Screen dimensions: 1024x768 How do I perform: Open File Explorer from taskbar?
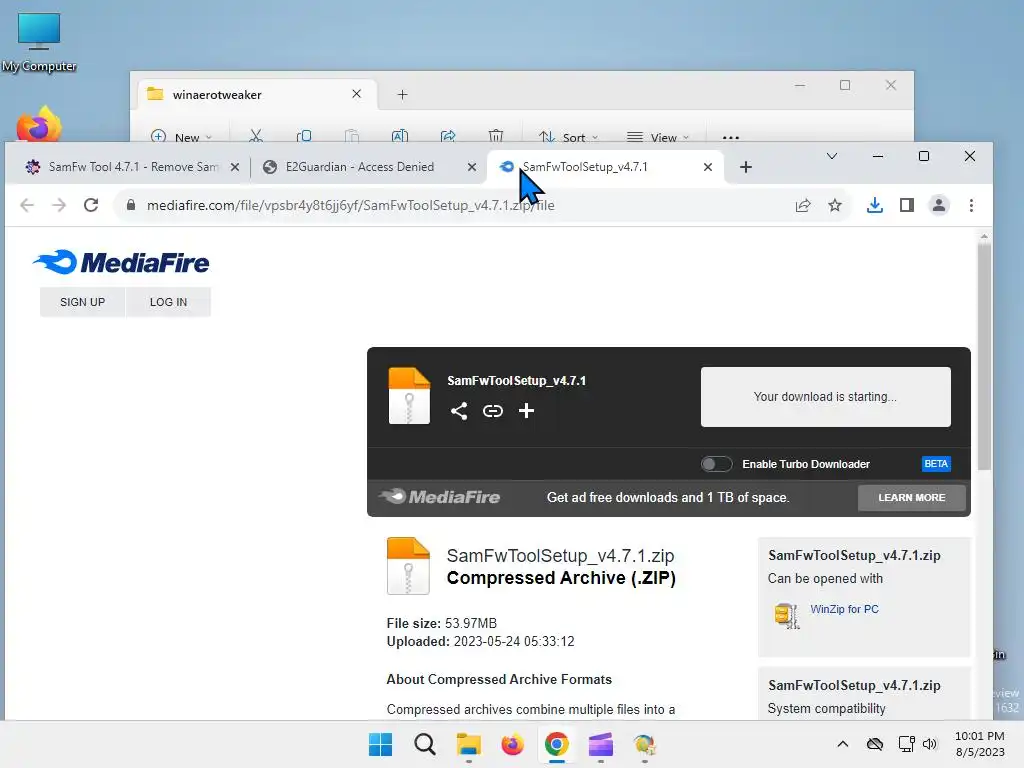click(x=468, y=744)
